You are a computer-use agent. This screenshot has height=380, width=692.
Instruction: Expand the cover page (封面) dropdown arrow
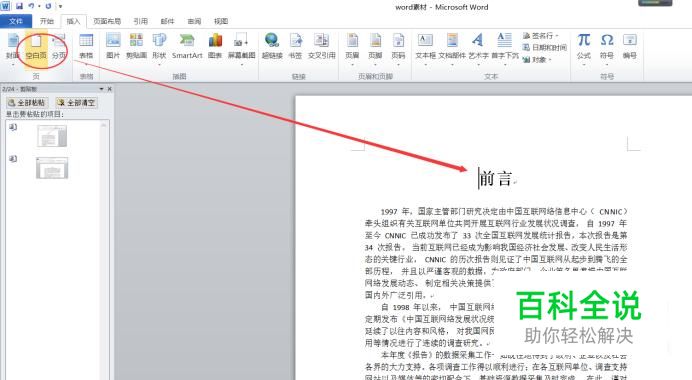[13, 64]
